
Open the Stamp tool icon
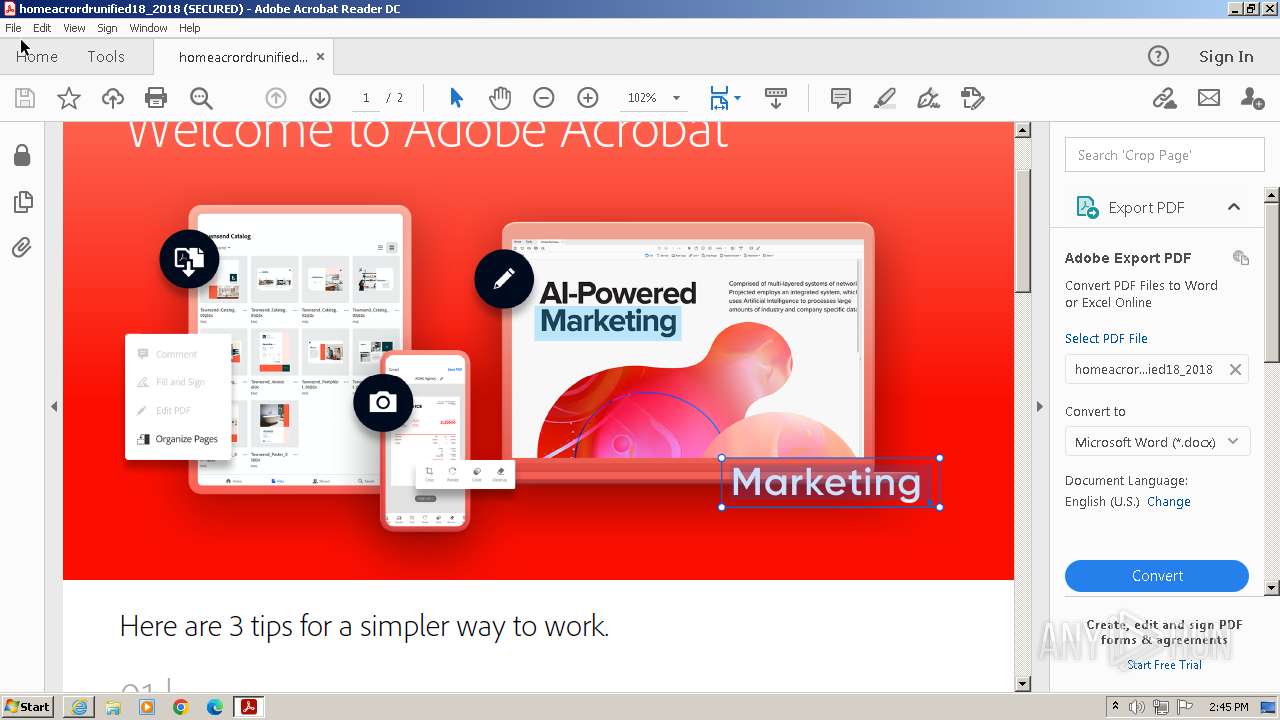(972, 98)
